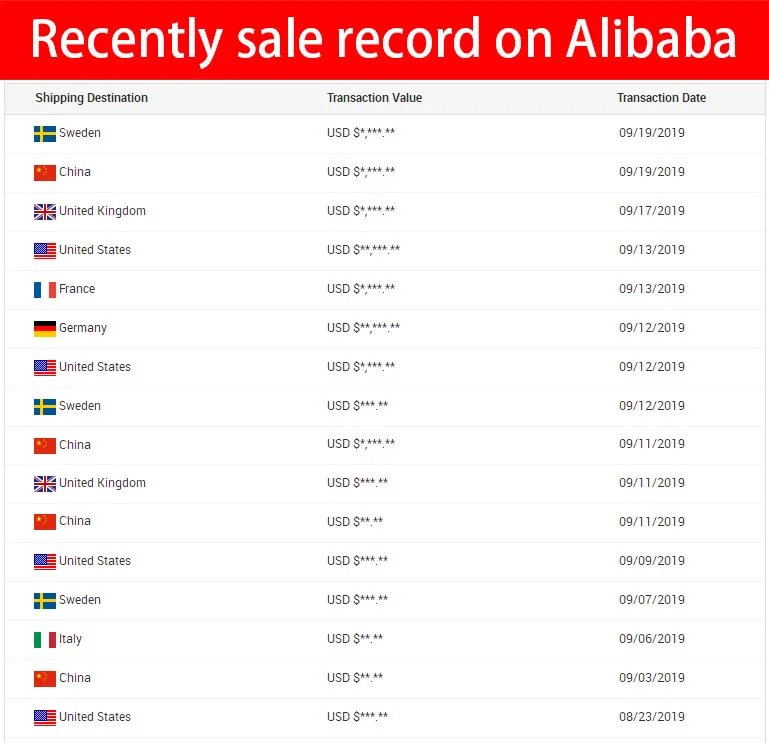Click the Transaction Date column header
Viewport: 769px width, 743px height.
(x=661, y=98)
